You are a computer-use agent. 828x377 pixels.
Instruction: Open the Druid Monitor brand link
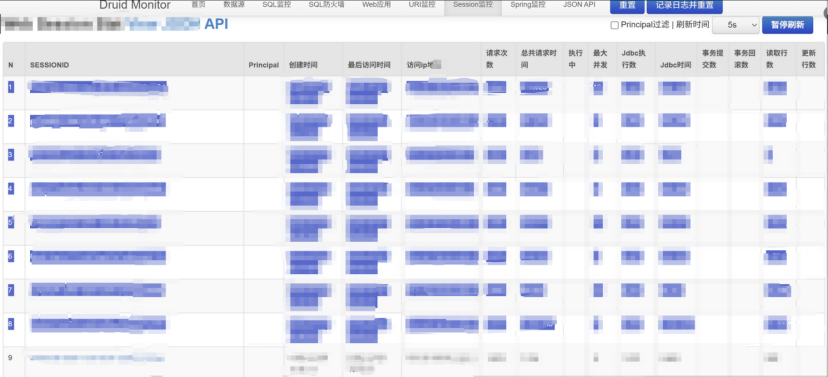pos(135,5)
